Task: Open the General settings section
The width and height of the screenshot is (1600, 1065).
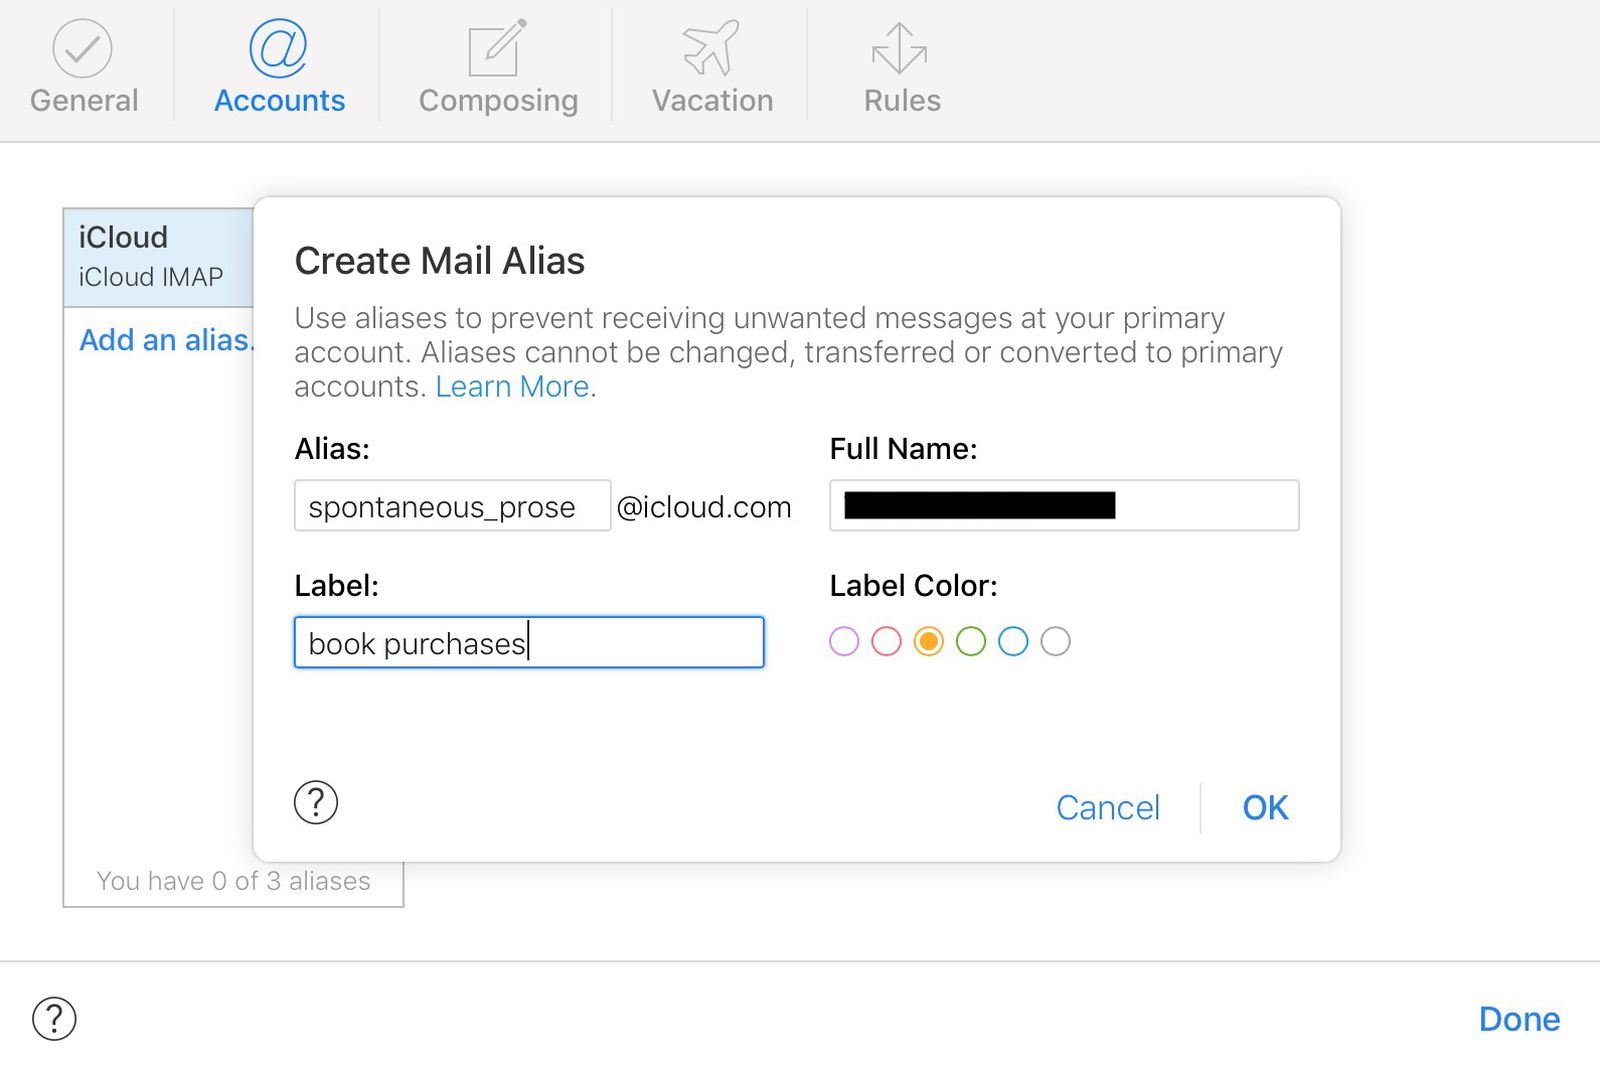Action: (84, 65)
